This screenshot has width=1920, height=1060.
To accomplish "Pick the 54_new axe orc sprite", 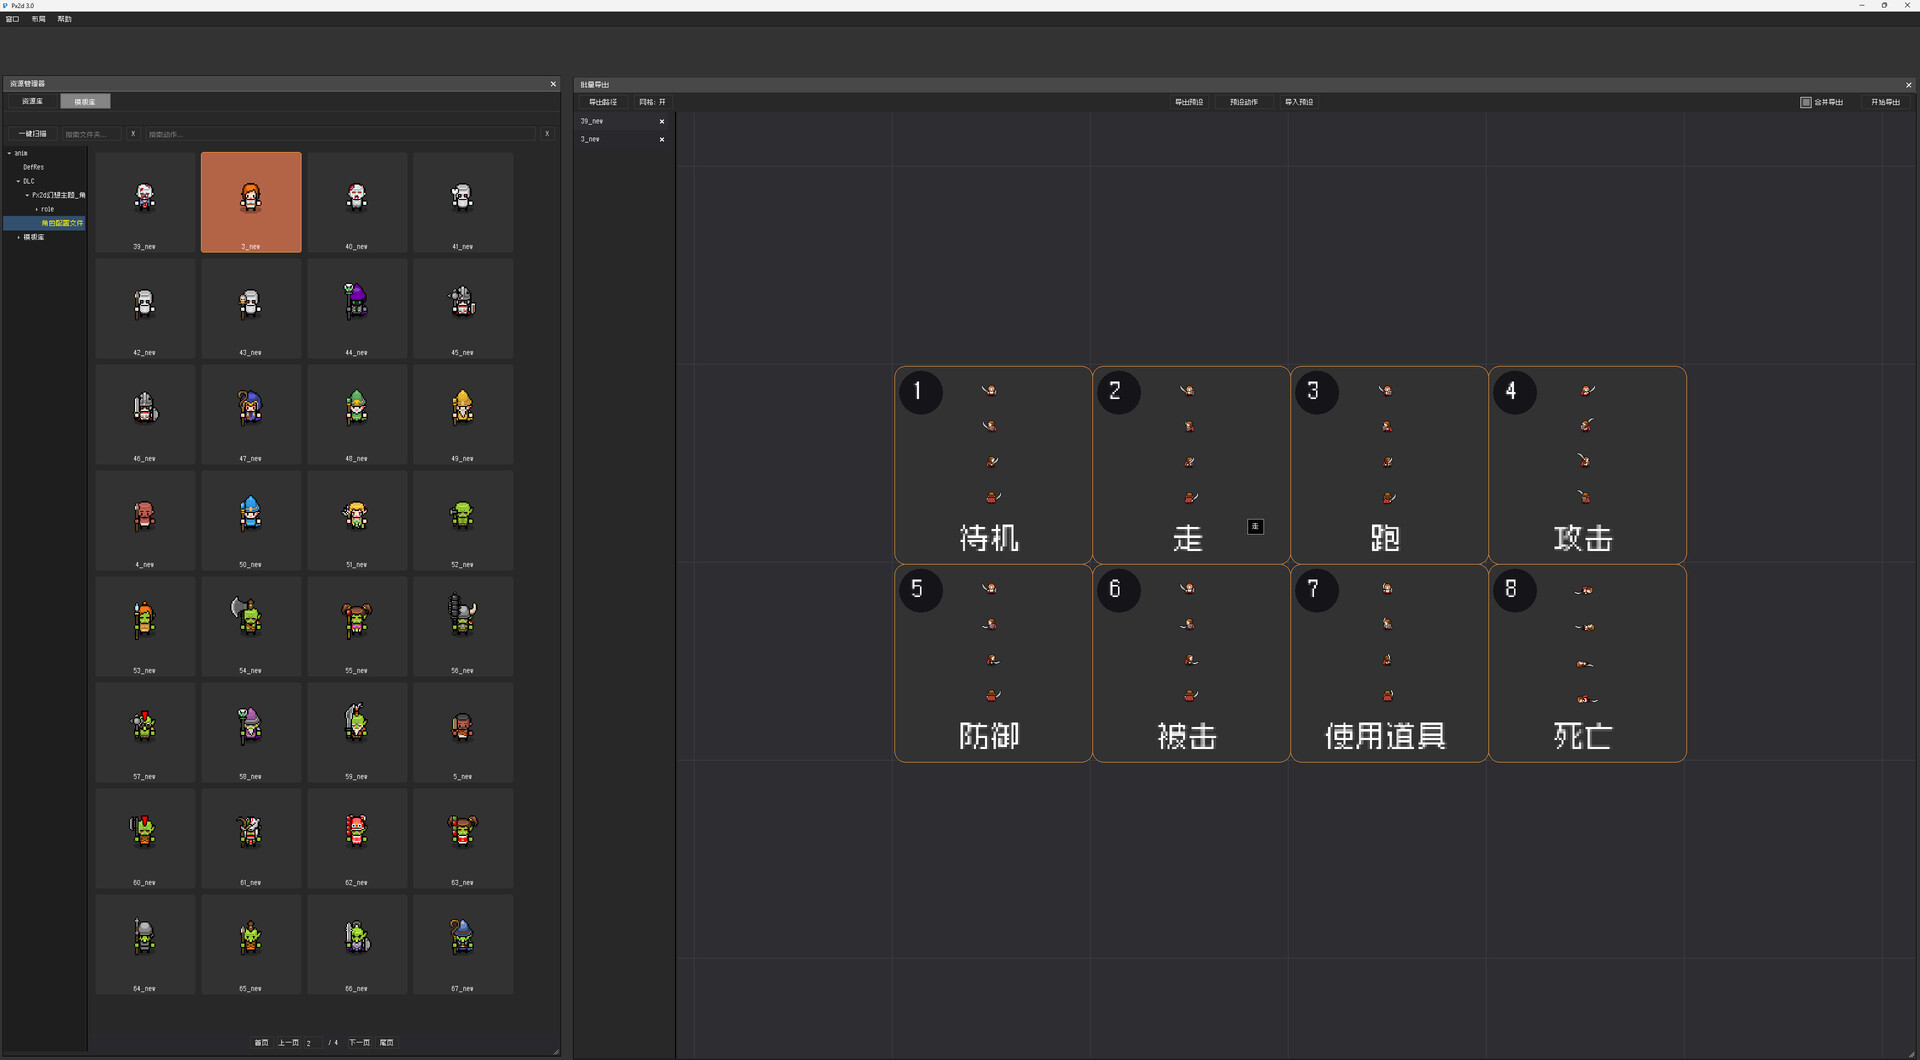I will [251, 626].
